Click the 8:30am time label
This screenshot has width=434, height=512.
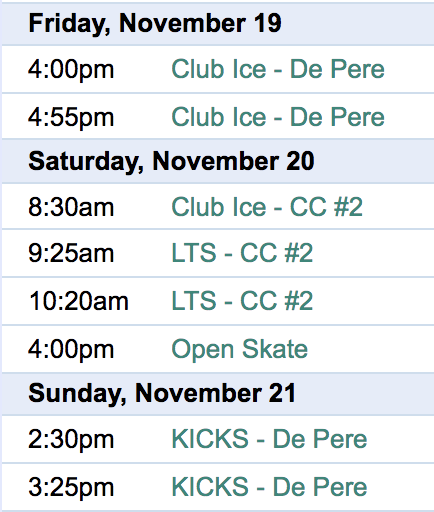point(71,207)
